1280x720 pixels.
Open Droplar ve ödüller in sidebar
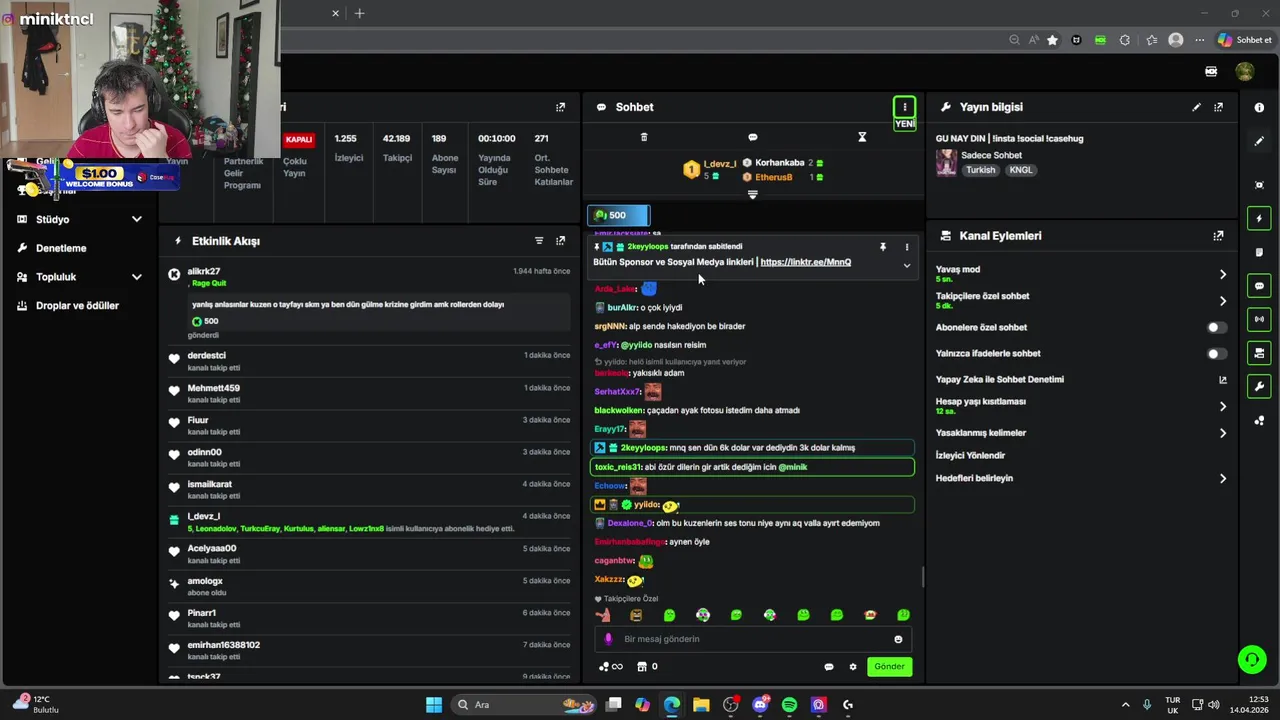[77, 306]
